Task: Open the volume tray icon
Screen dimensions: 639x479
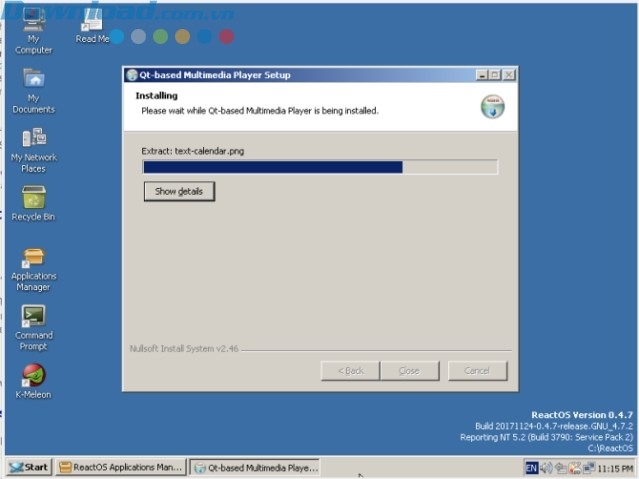Action: (546, 468)
